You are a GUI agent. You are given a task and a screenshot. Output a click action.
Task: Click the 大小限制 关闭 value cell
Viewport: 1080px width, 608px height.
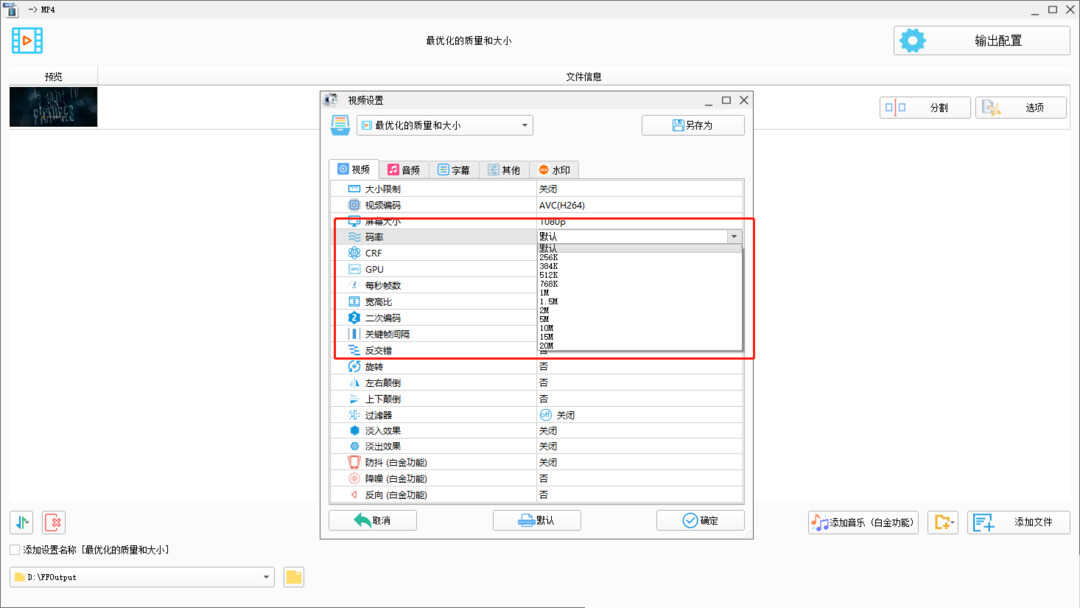(x=639, y=189)
